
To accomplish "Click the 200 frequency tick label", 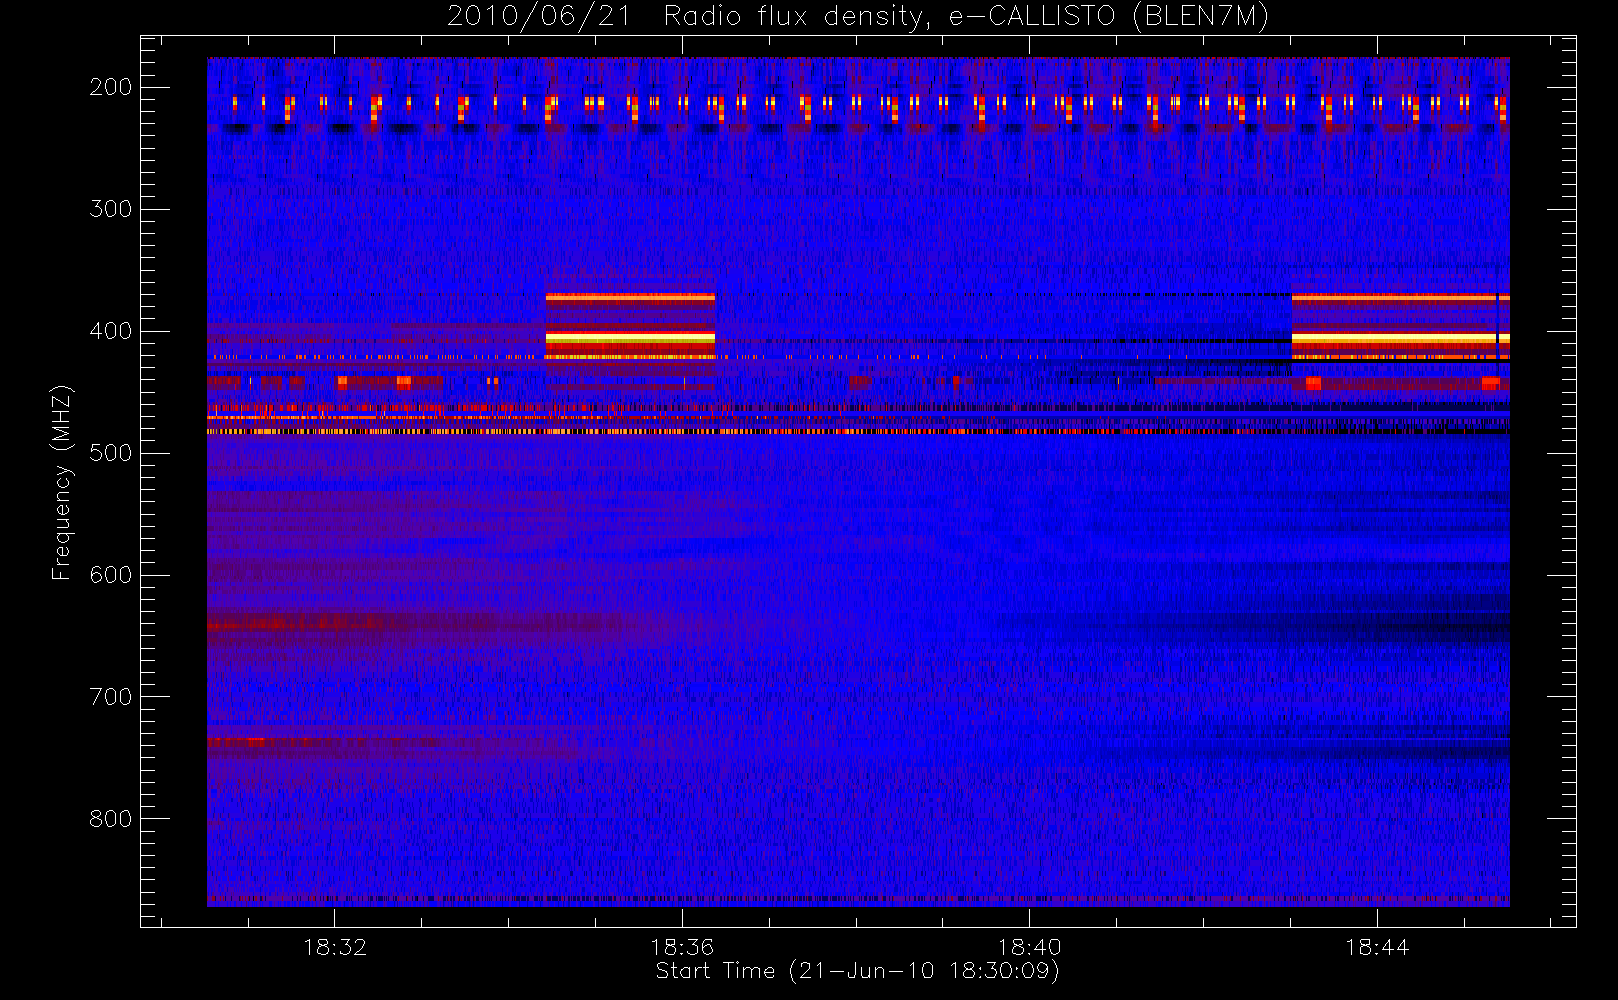I will pyautogui.click(x=111, y=87).
